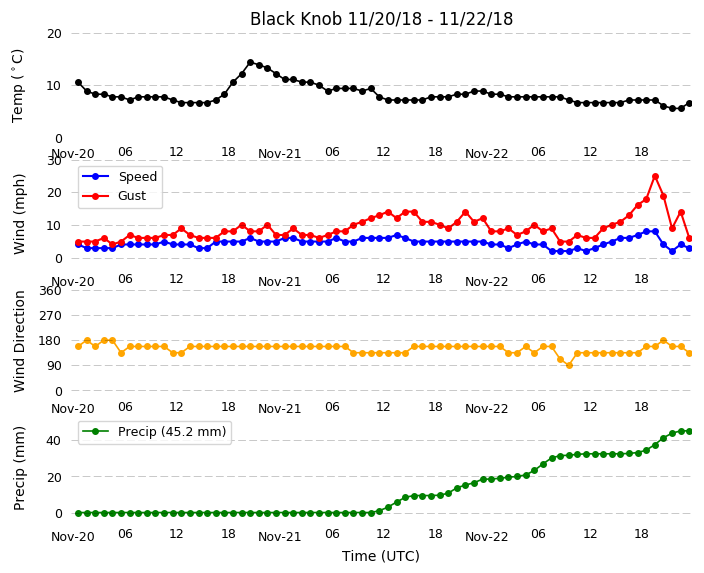
Task: Click the final green precipitation data point
Action: point(690,431)
